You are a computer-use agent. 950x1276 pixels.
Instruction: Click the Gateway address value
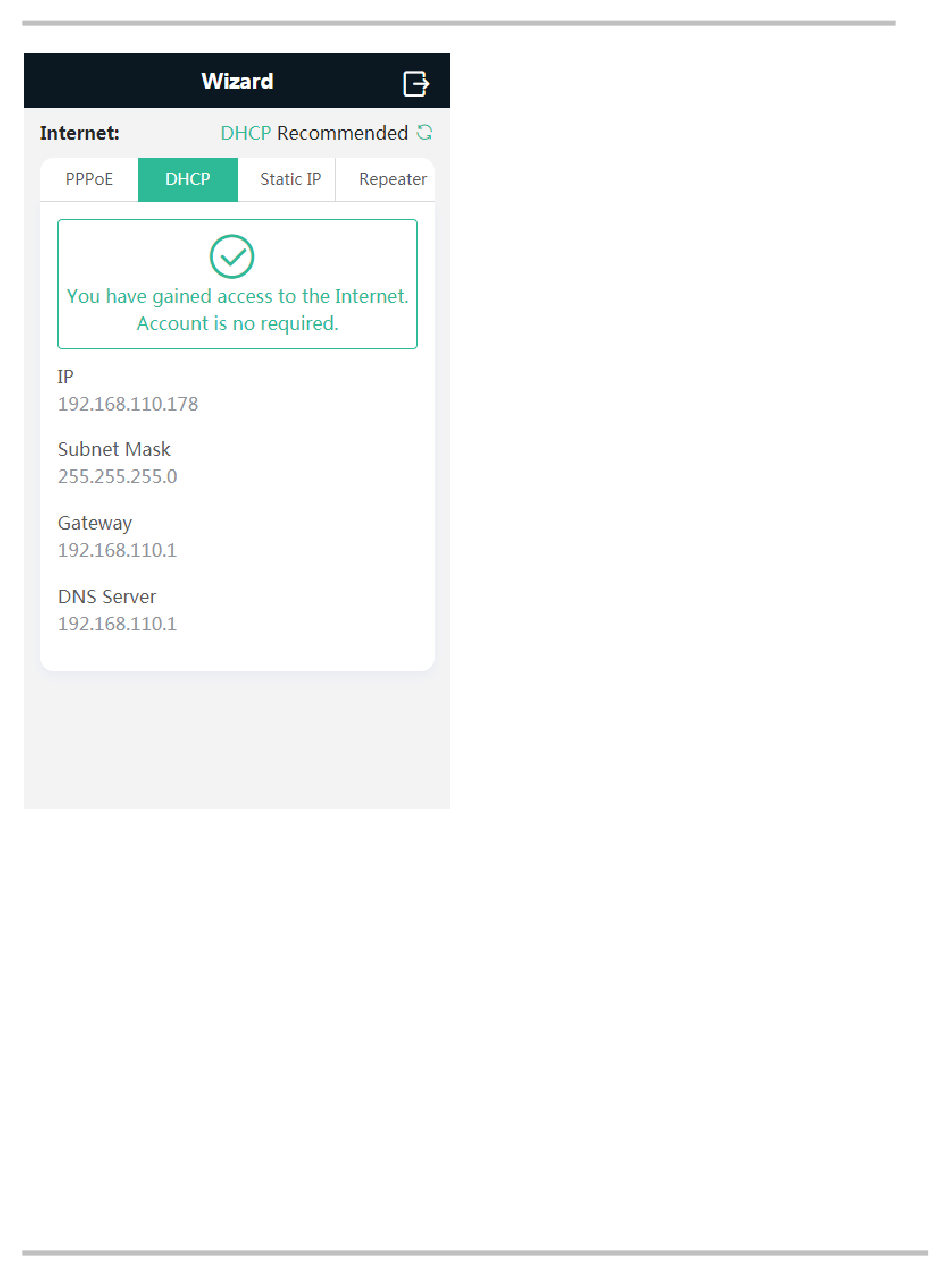117,550
